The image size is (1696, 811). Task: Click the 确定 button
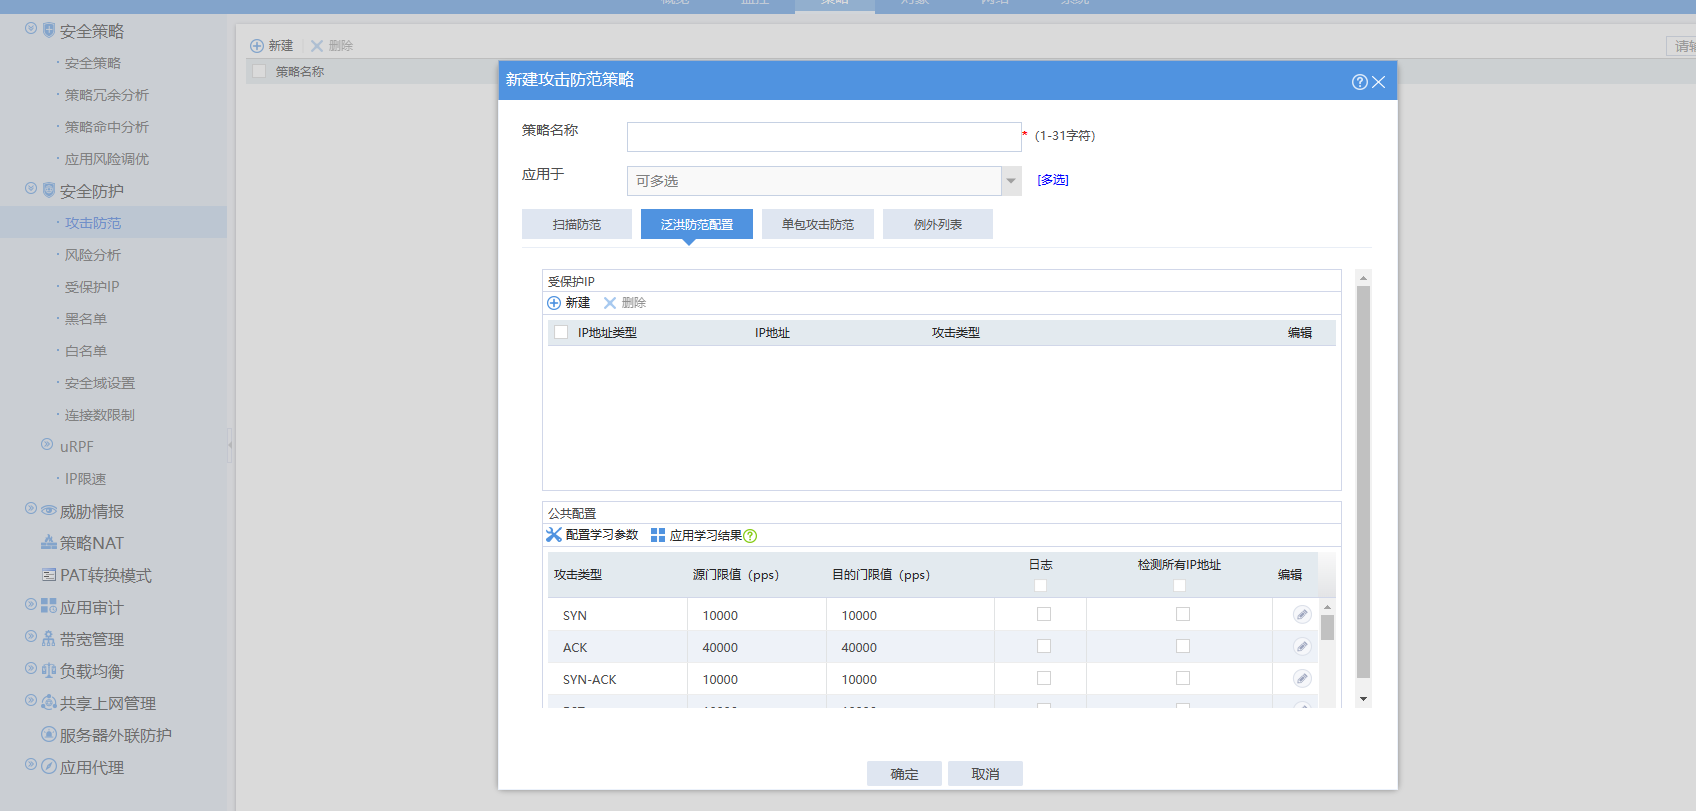[904, 774]
